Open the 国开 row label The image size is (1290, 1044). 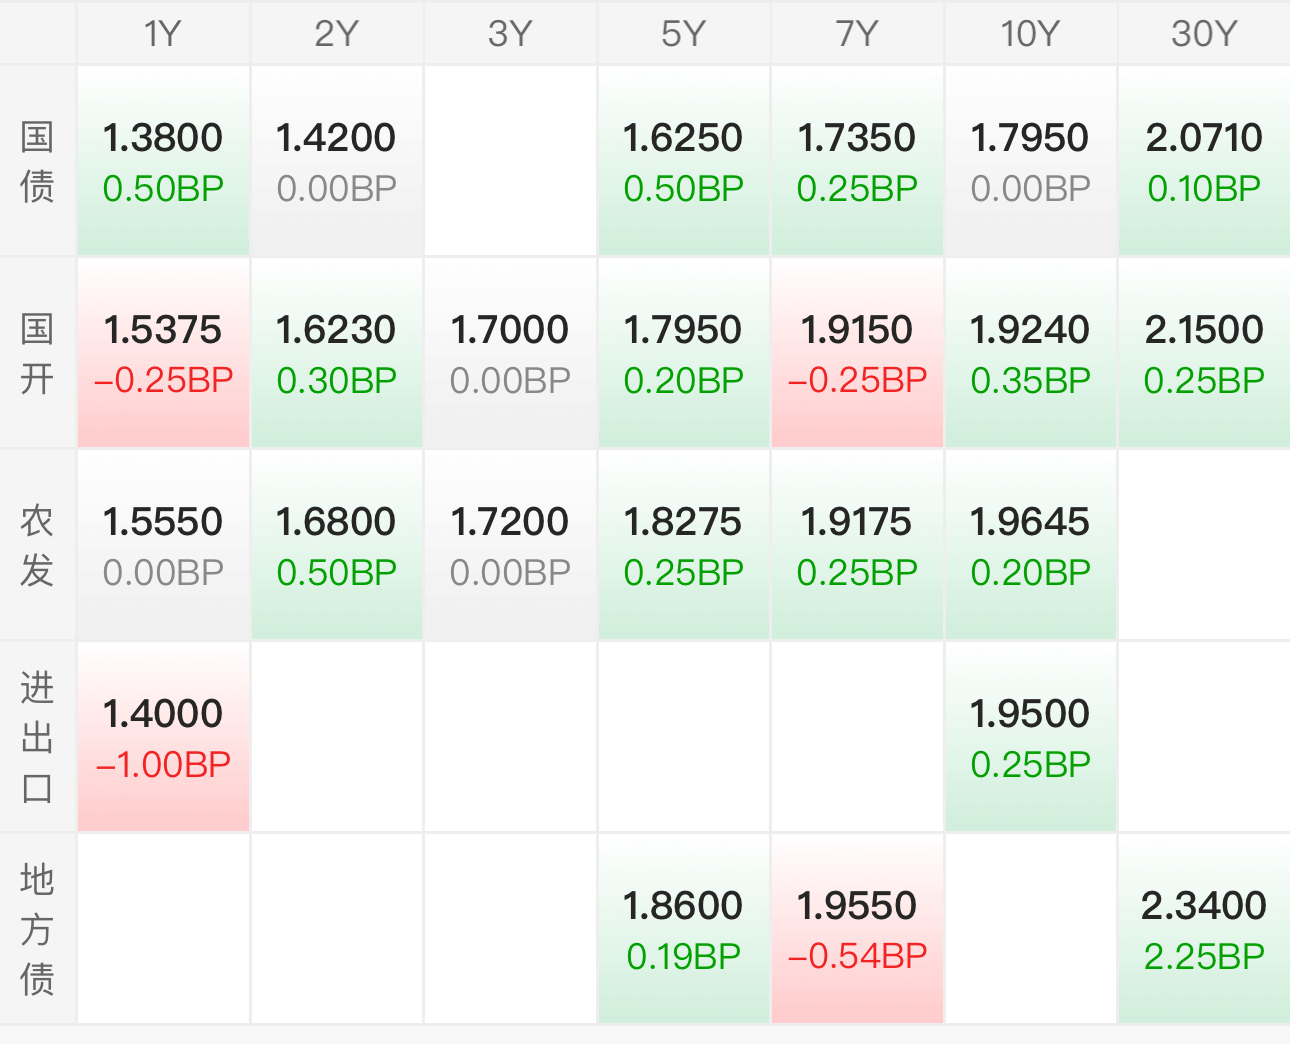37,353
